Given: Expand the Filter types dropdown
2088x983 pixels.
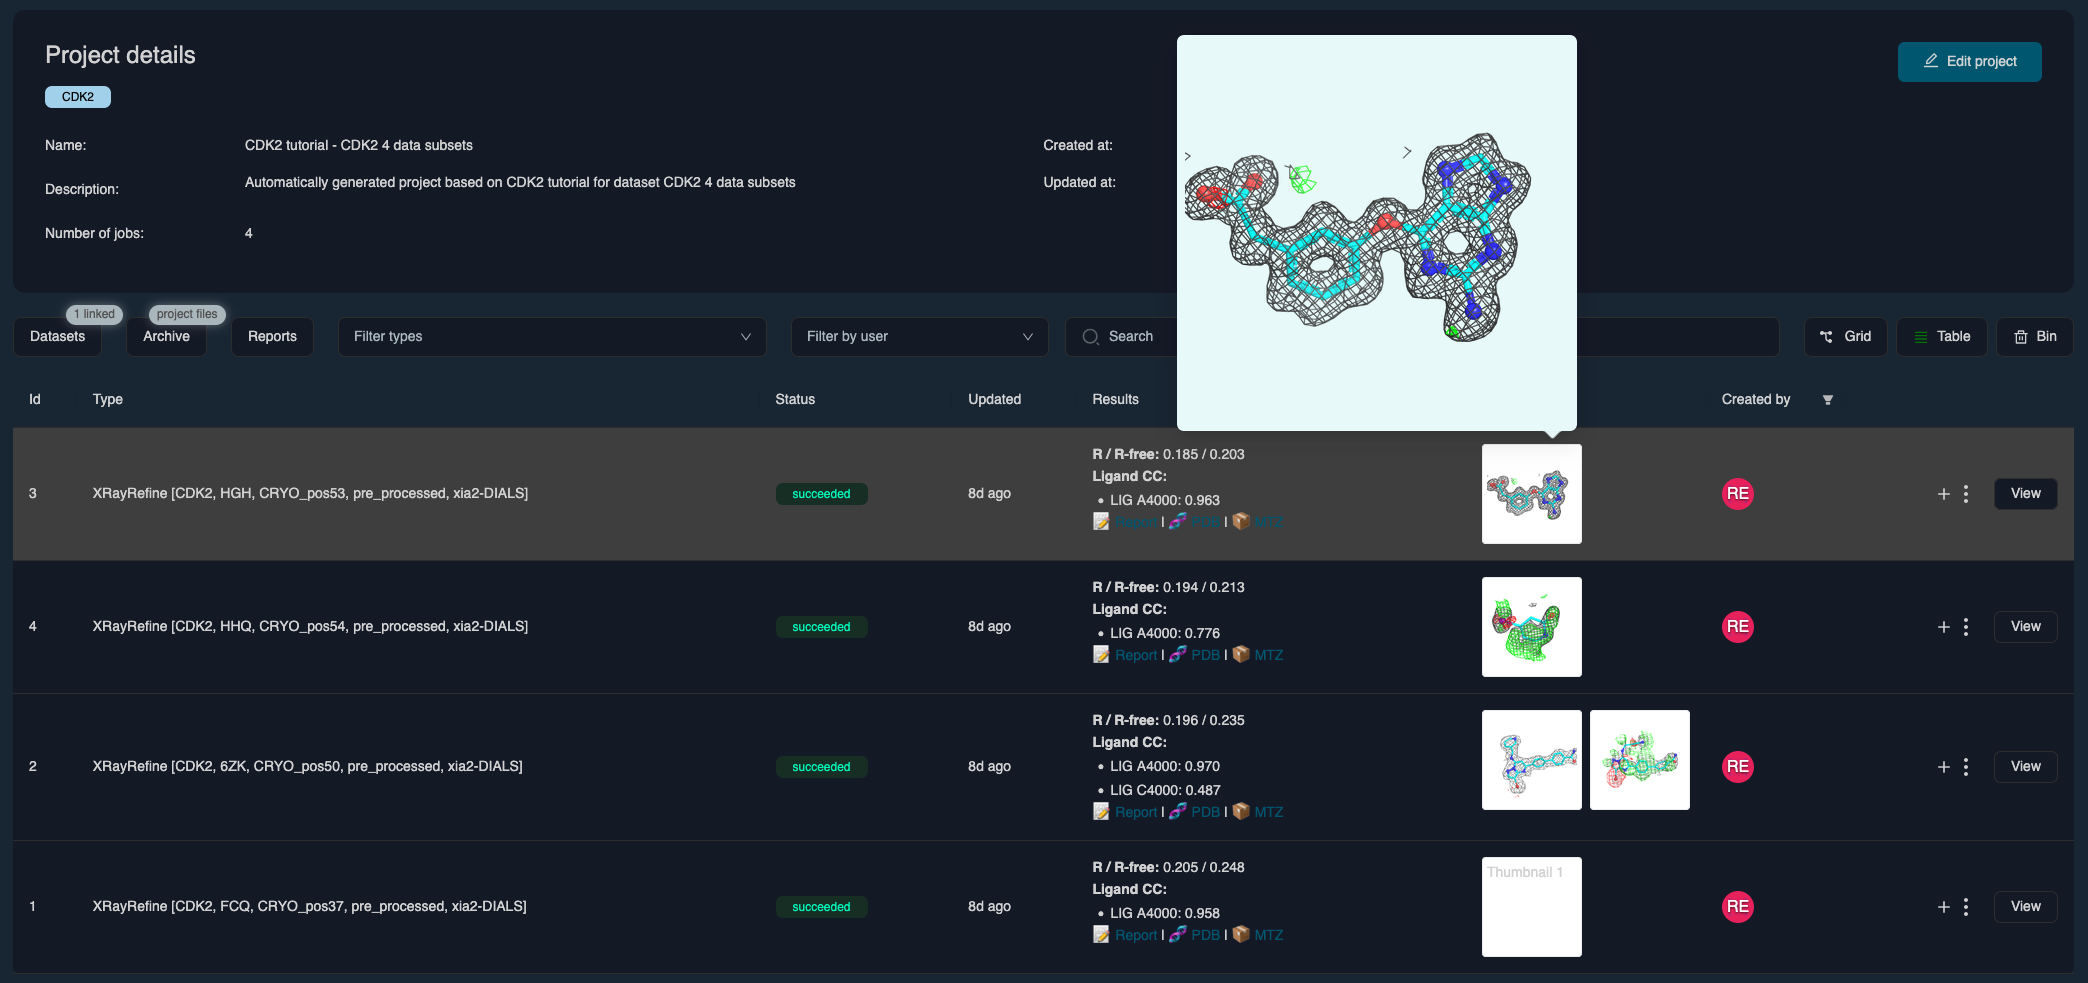Looking at the screenshot, I should 551,337.
